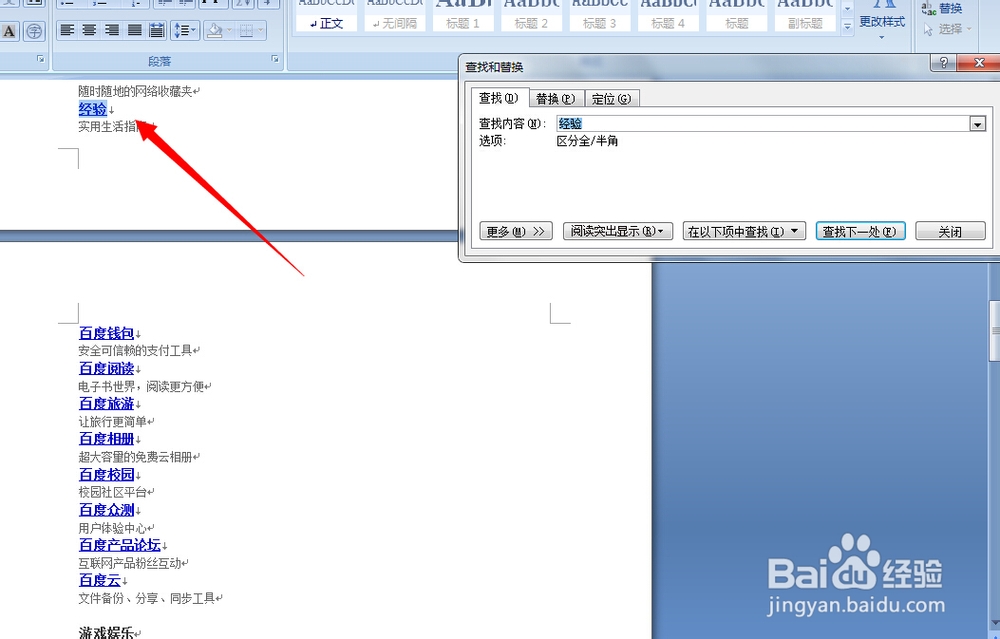
Task: Switch to the 查找 tab
Action: tap(499, 98)
